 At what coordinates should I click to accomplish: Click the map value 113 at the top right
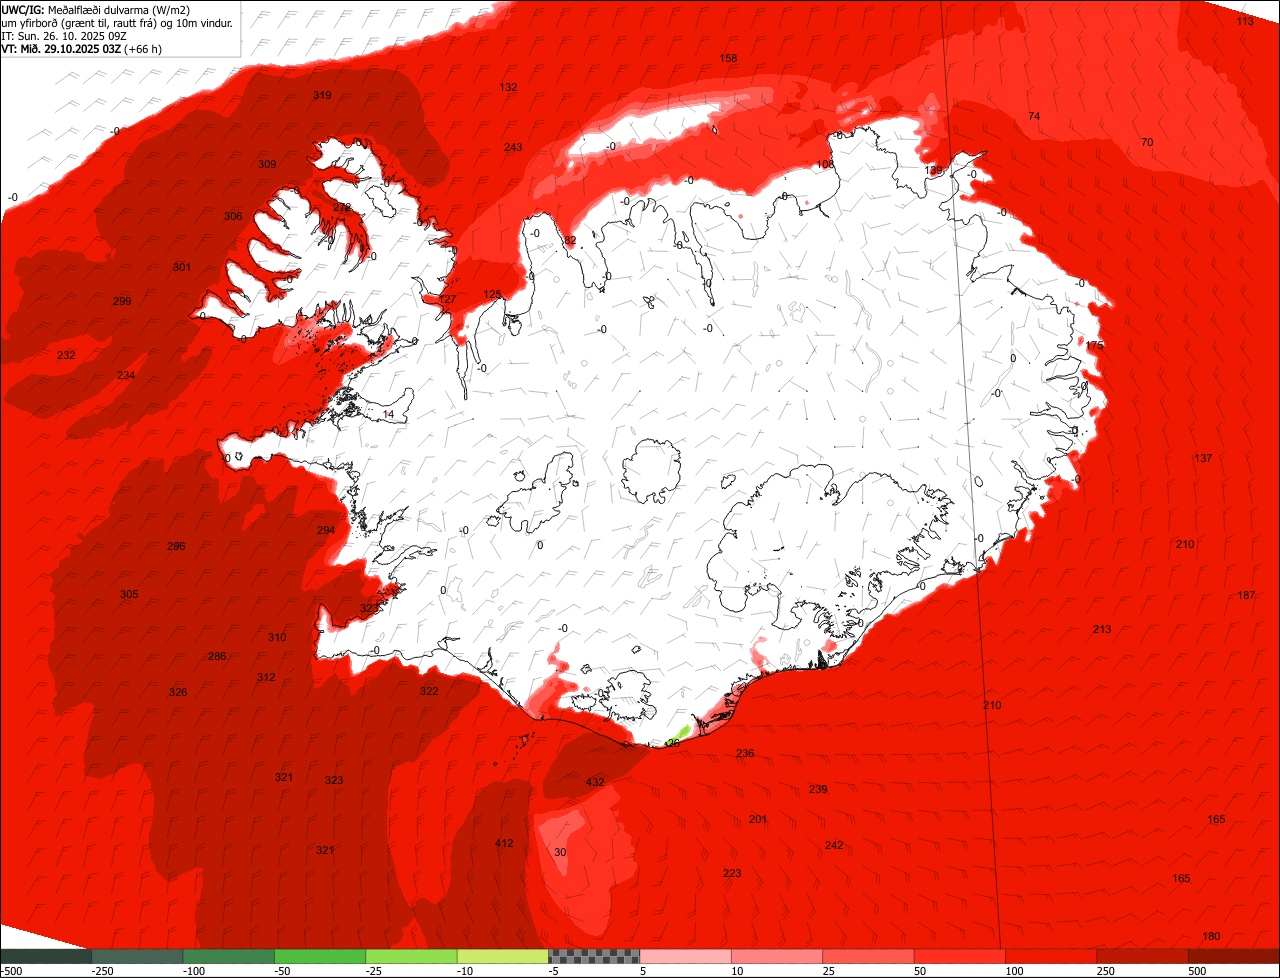click(x=1245, y=21)
